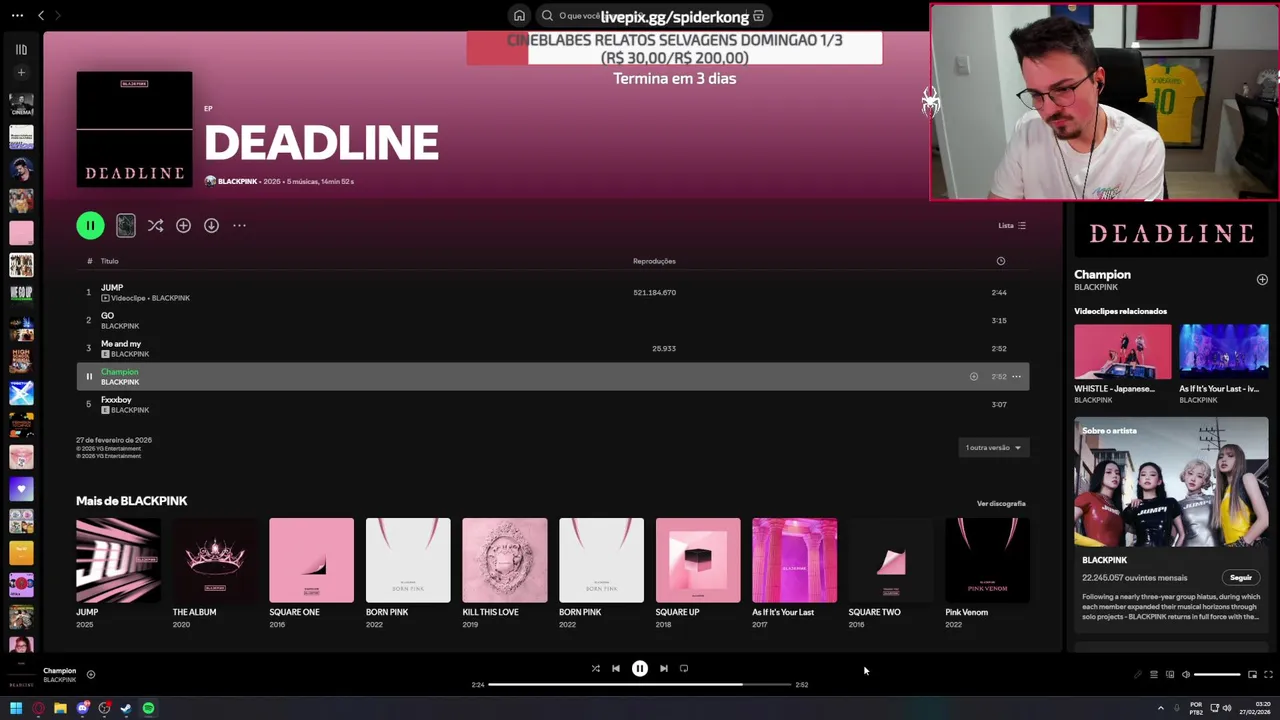The image size is (1280, 720).
Task: Play the track Fxxxboy
Action: 553,404
